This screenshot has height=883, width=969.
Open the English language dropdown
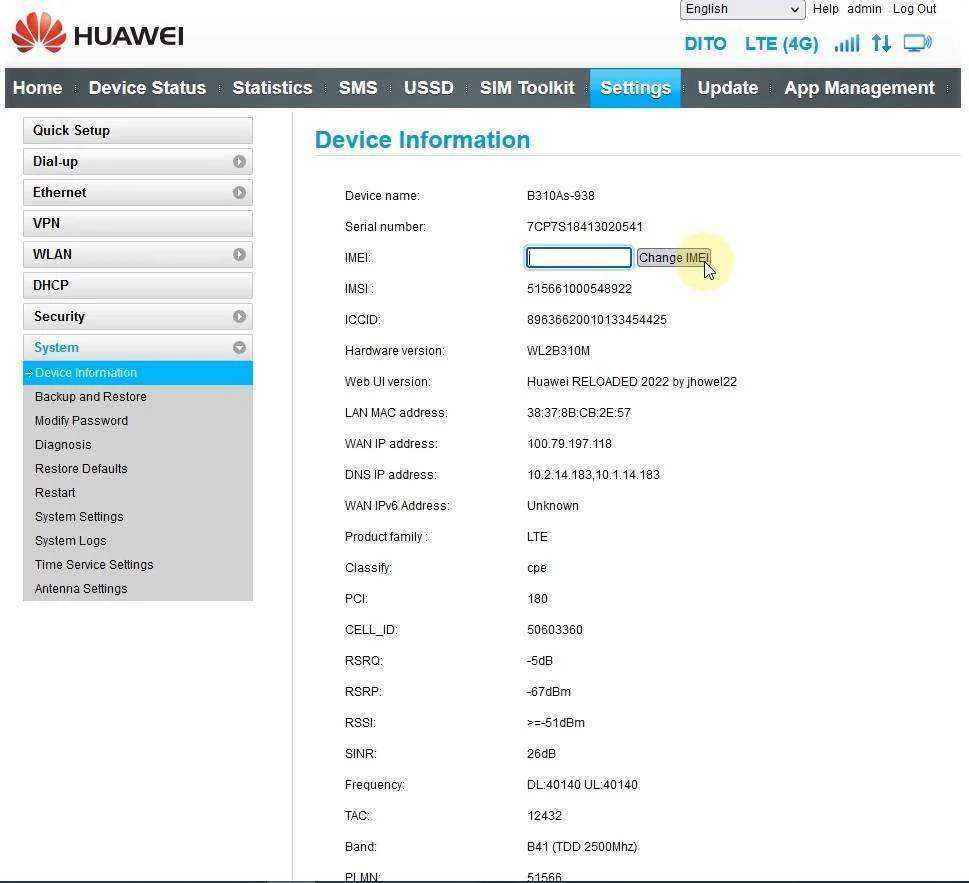pos(742,9)
